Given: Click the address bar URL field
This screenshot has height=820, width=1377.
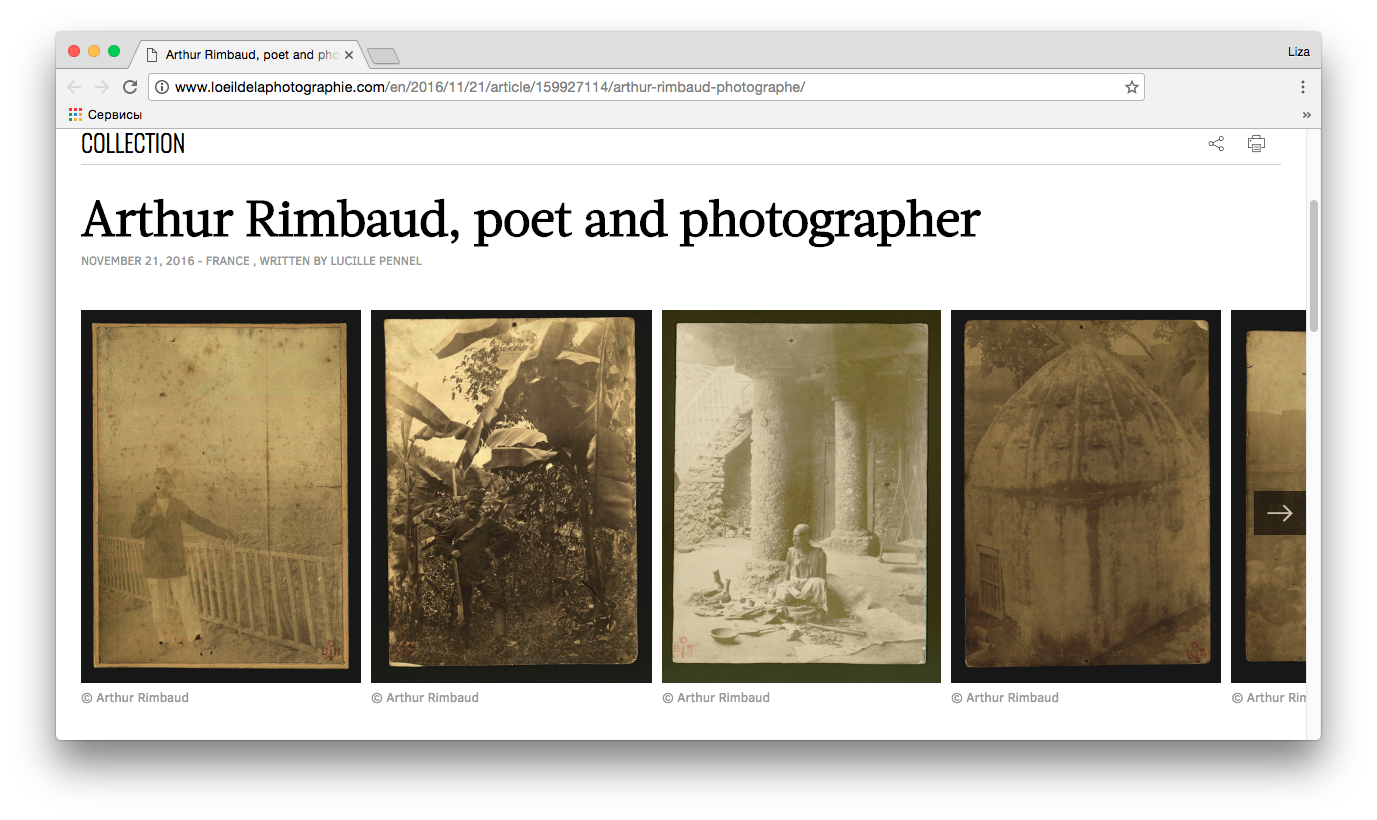Looking at the screenshot, I should pos(640,87).
